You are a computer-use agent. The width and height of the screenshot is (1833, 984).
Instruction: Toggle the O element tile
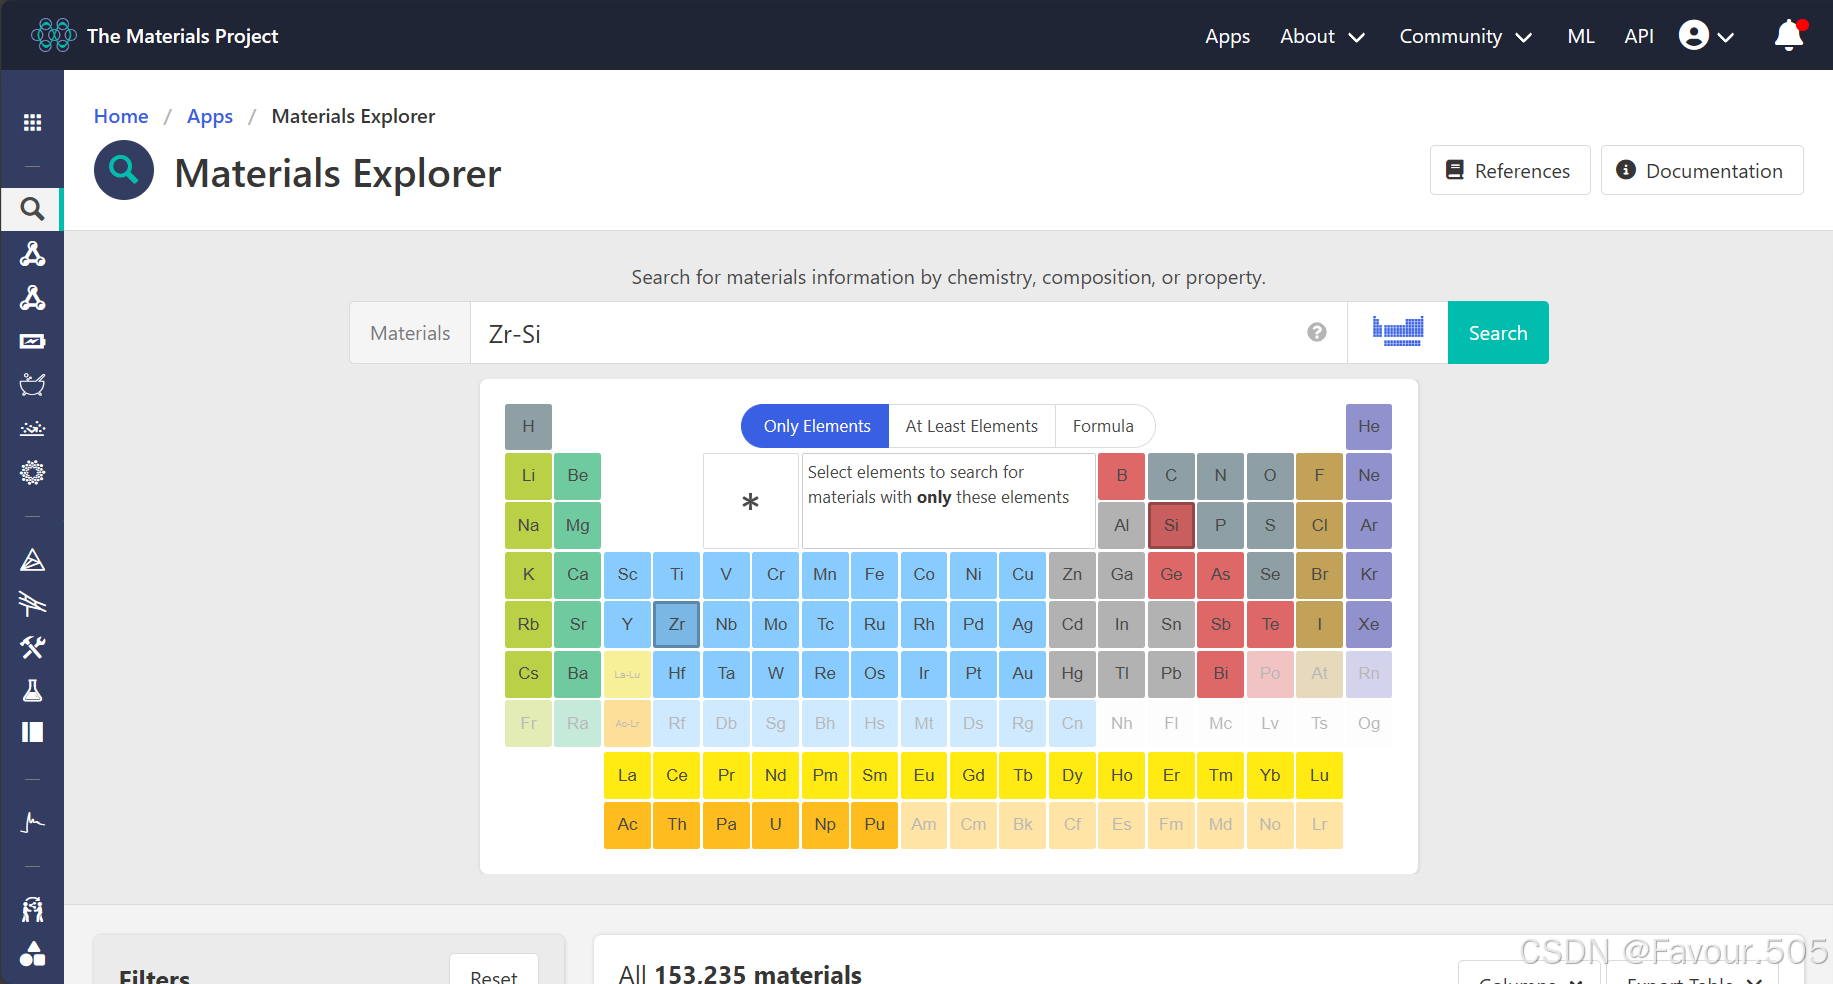click(x=1270, y=475)
